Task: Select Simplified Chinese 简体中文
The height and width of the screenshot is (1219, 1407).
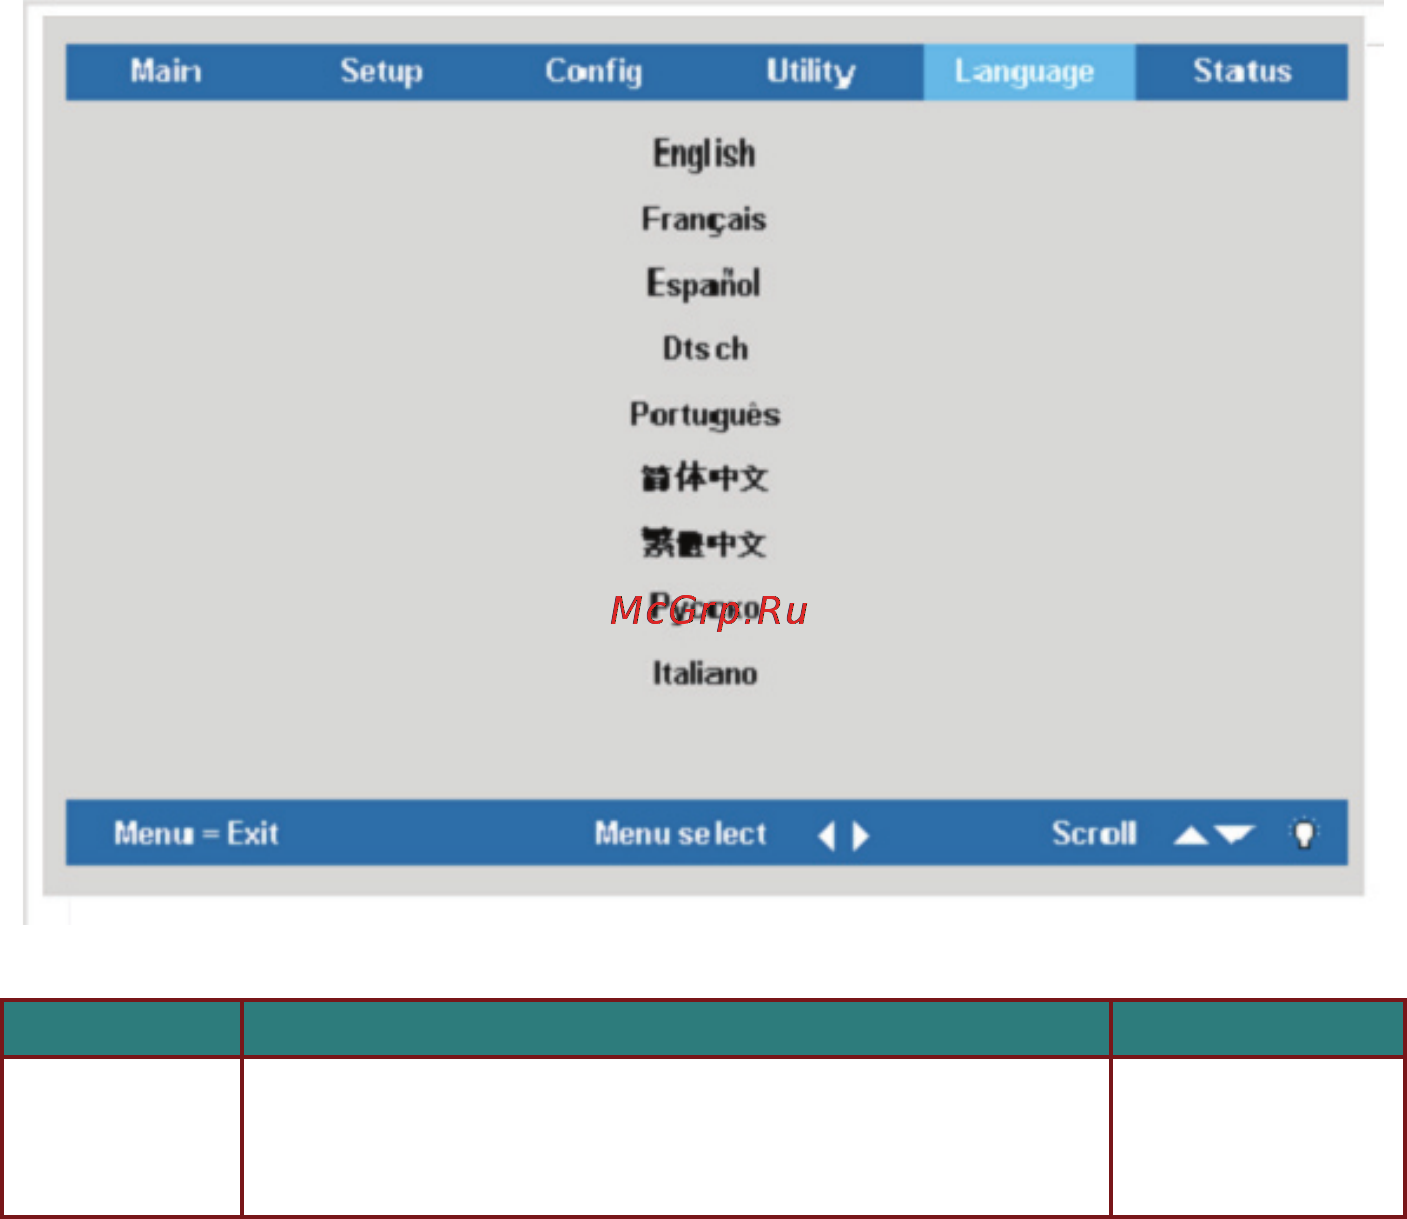Action: (x=705, y=478)
